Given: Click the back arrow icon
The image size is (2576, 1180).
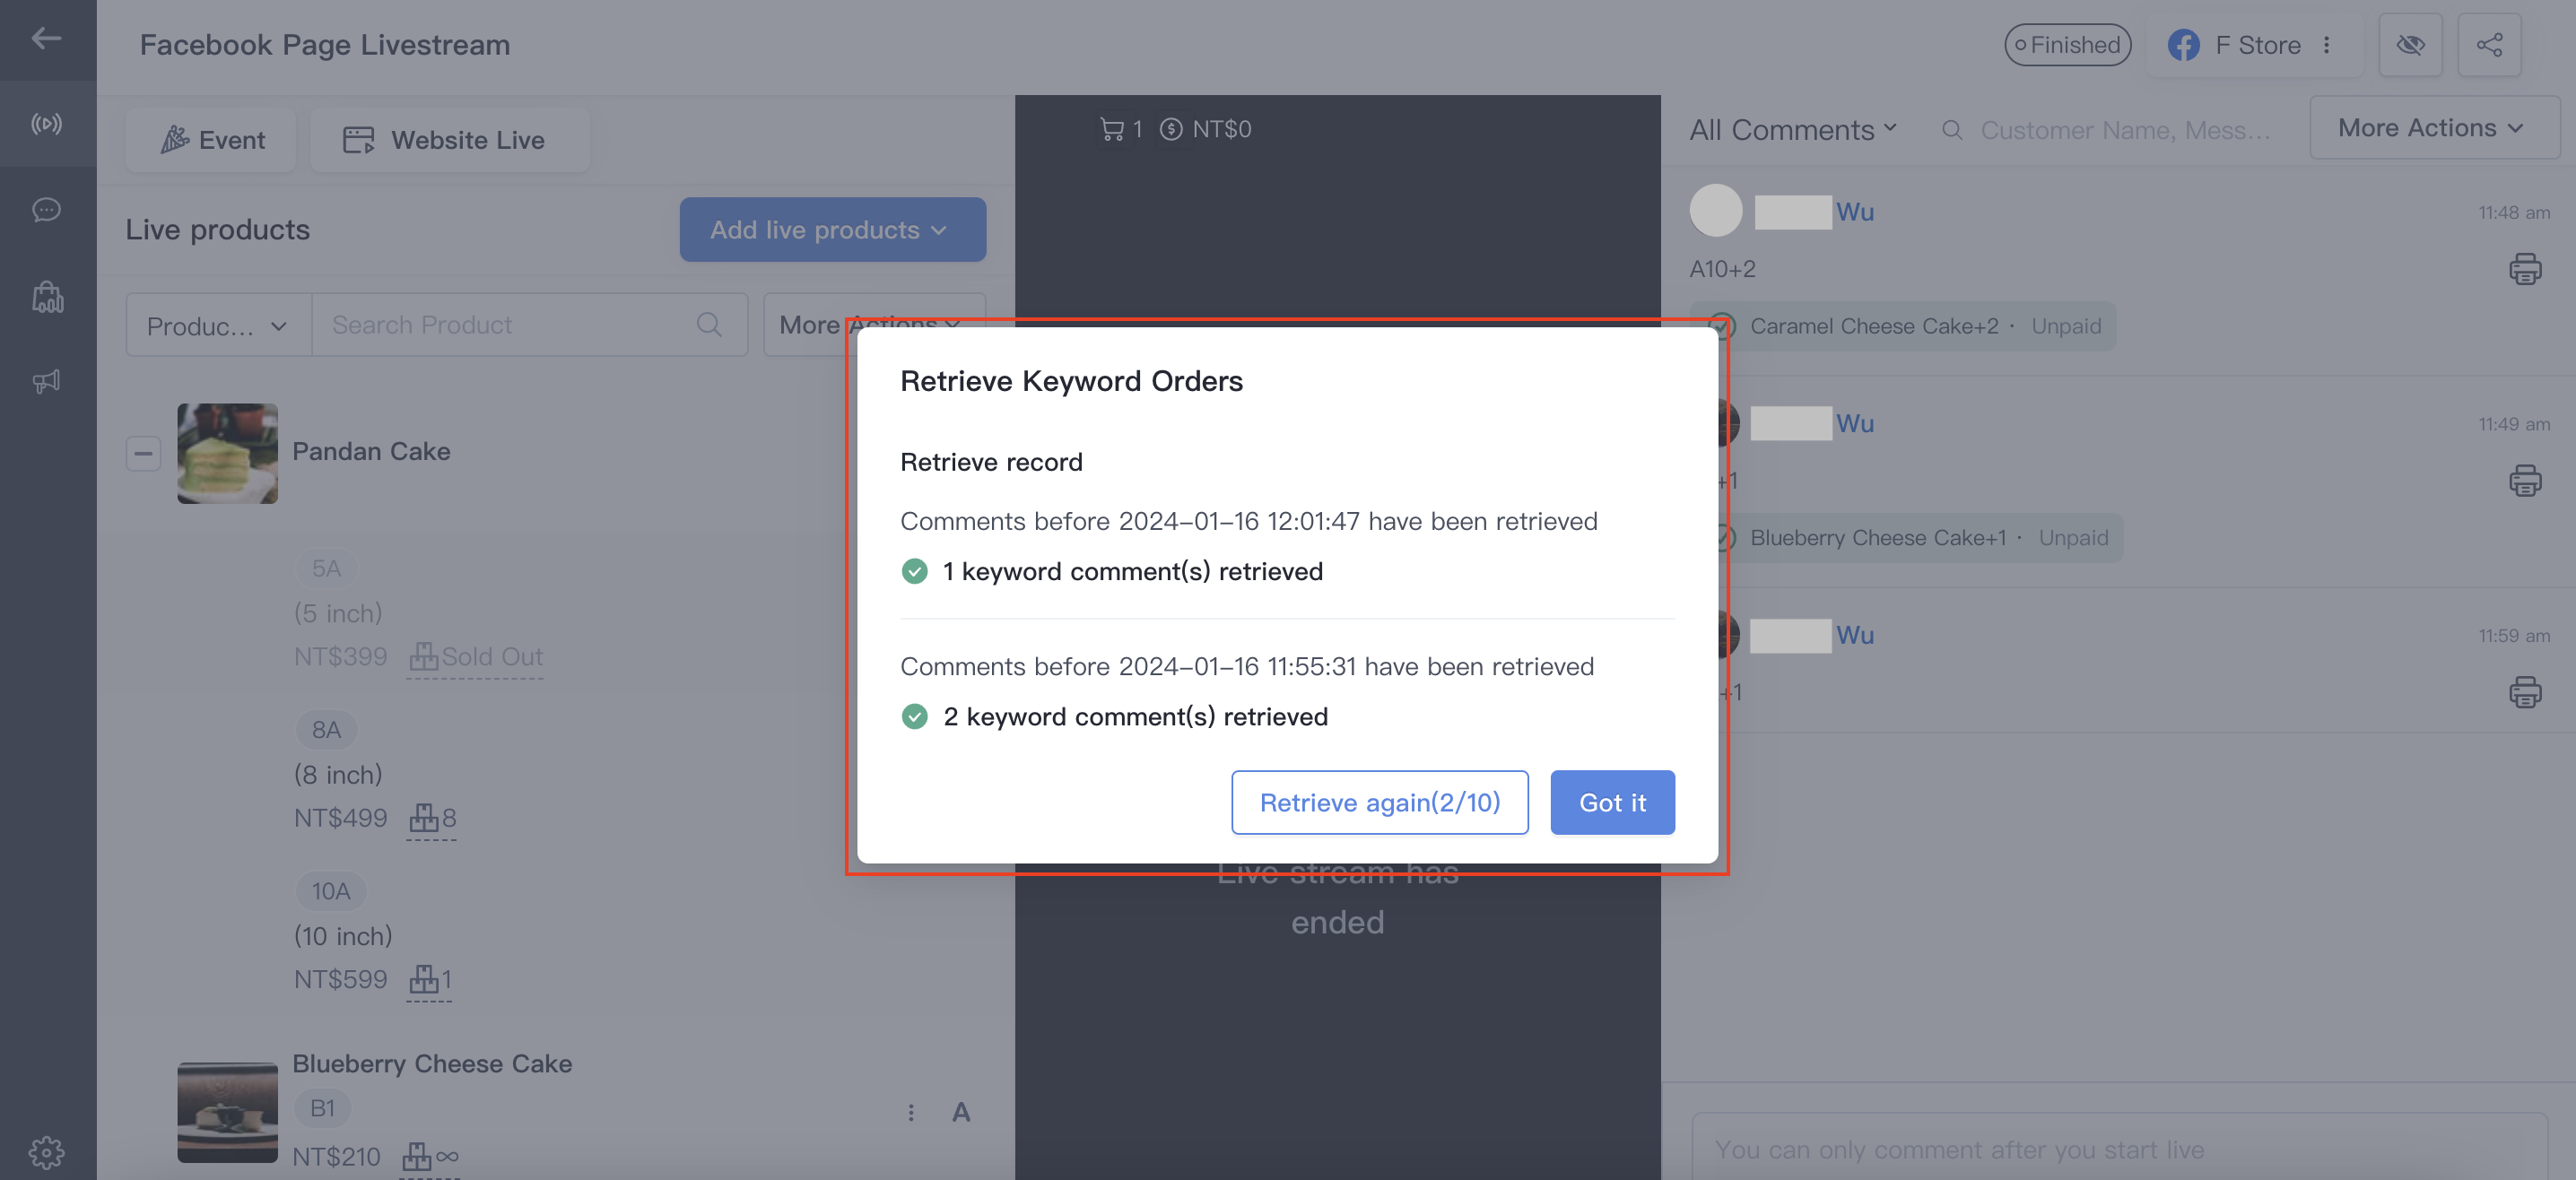Looking at the screenshot, I should 46,39.
